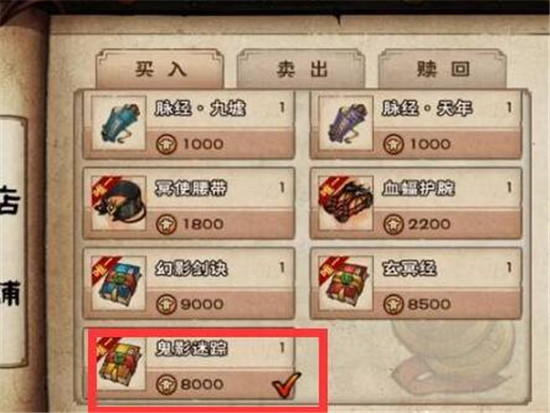The height and width of the screenshot is (413, 550).
Task: Select the 脉经·九墟 item name
Action: click(x=200, y=108)
